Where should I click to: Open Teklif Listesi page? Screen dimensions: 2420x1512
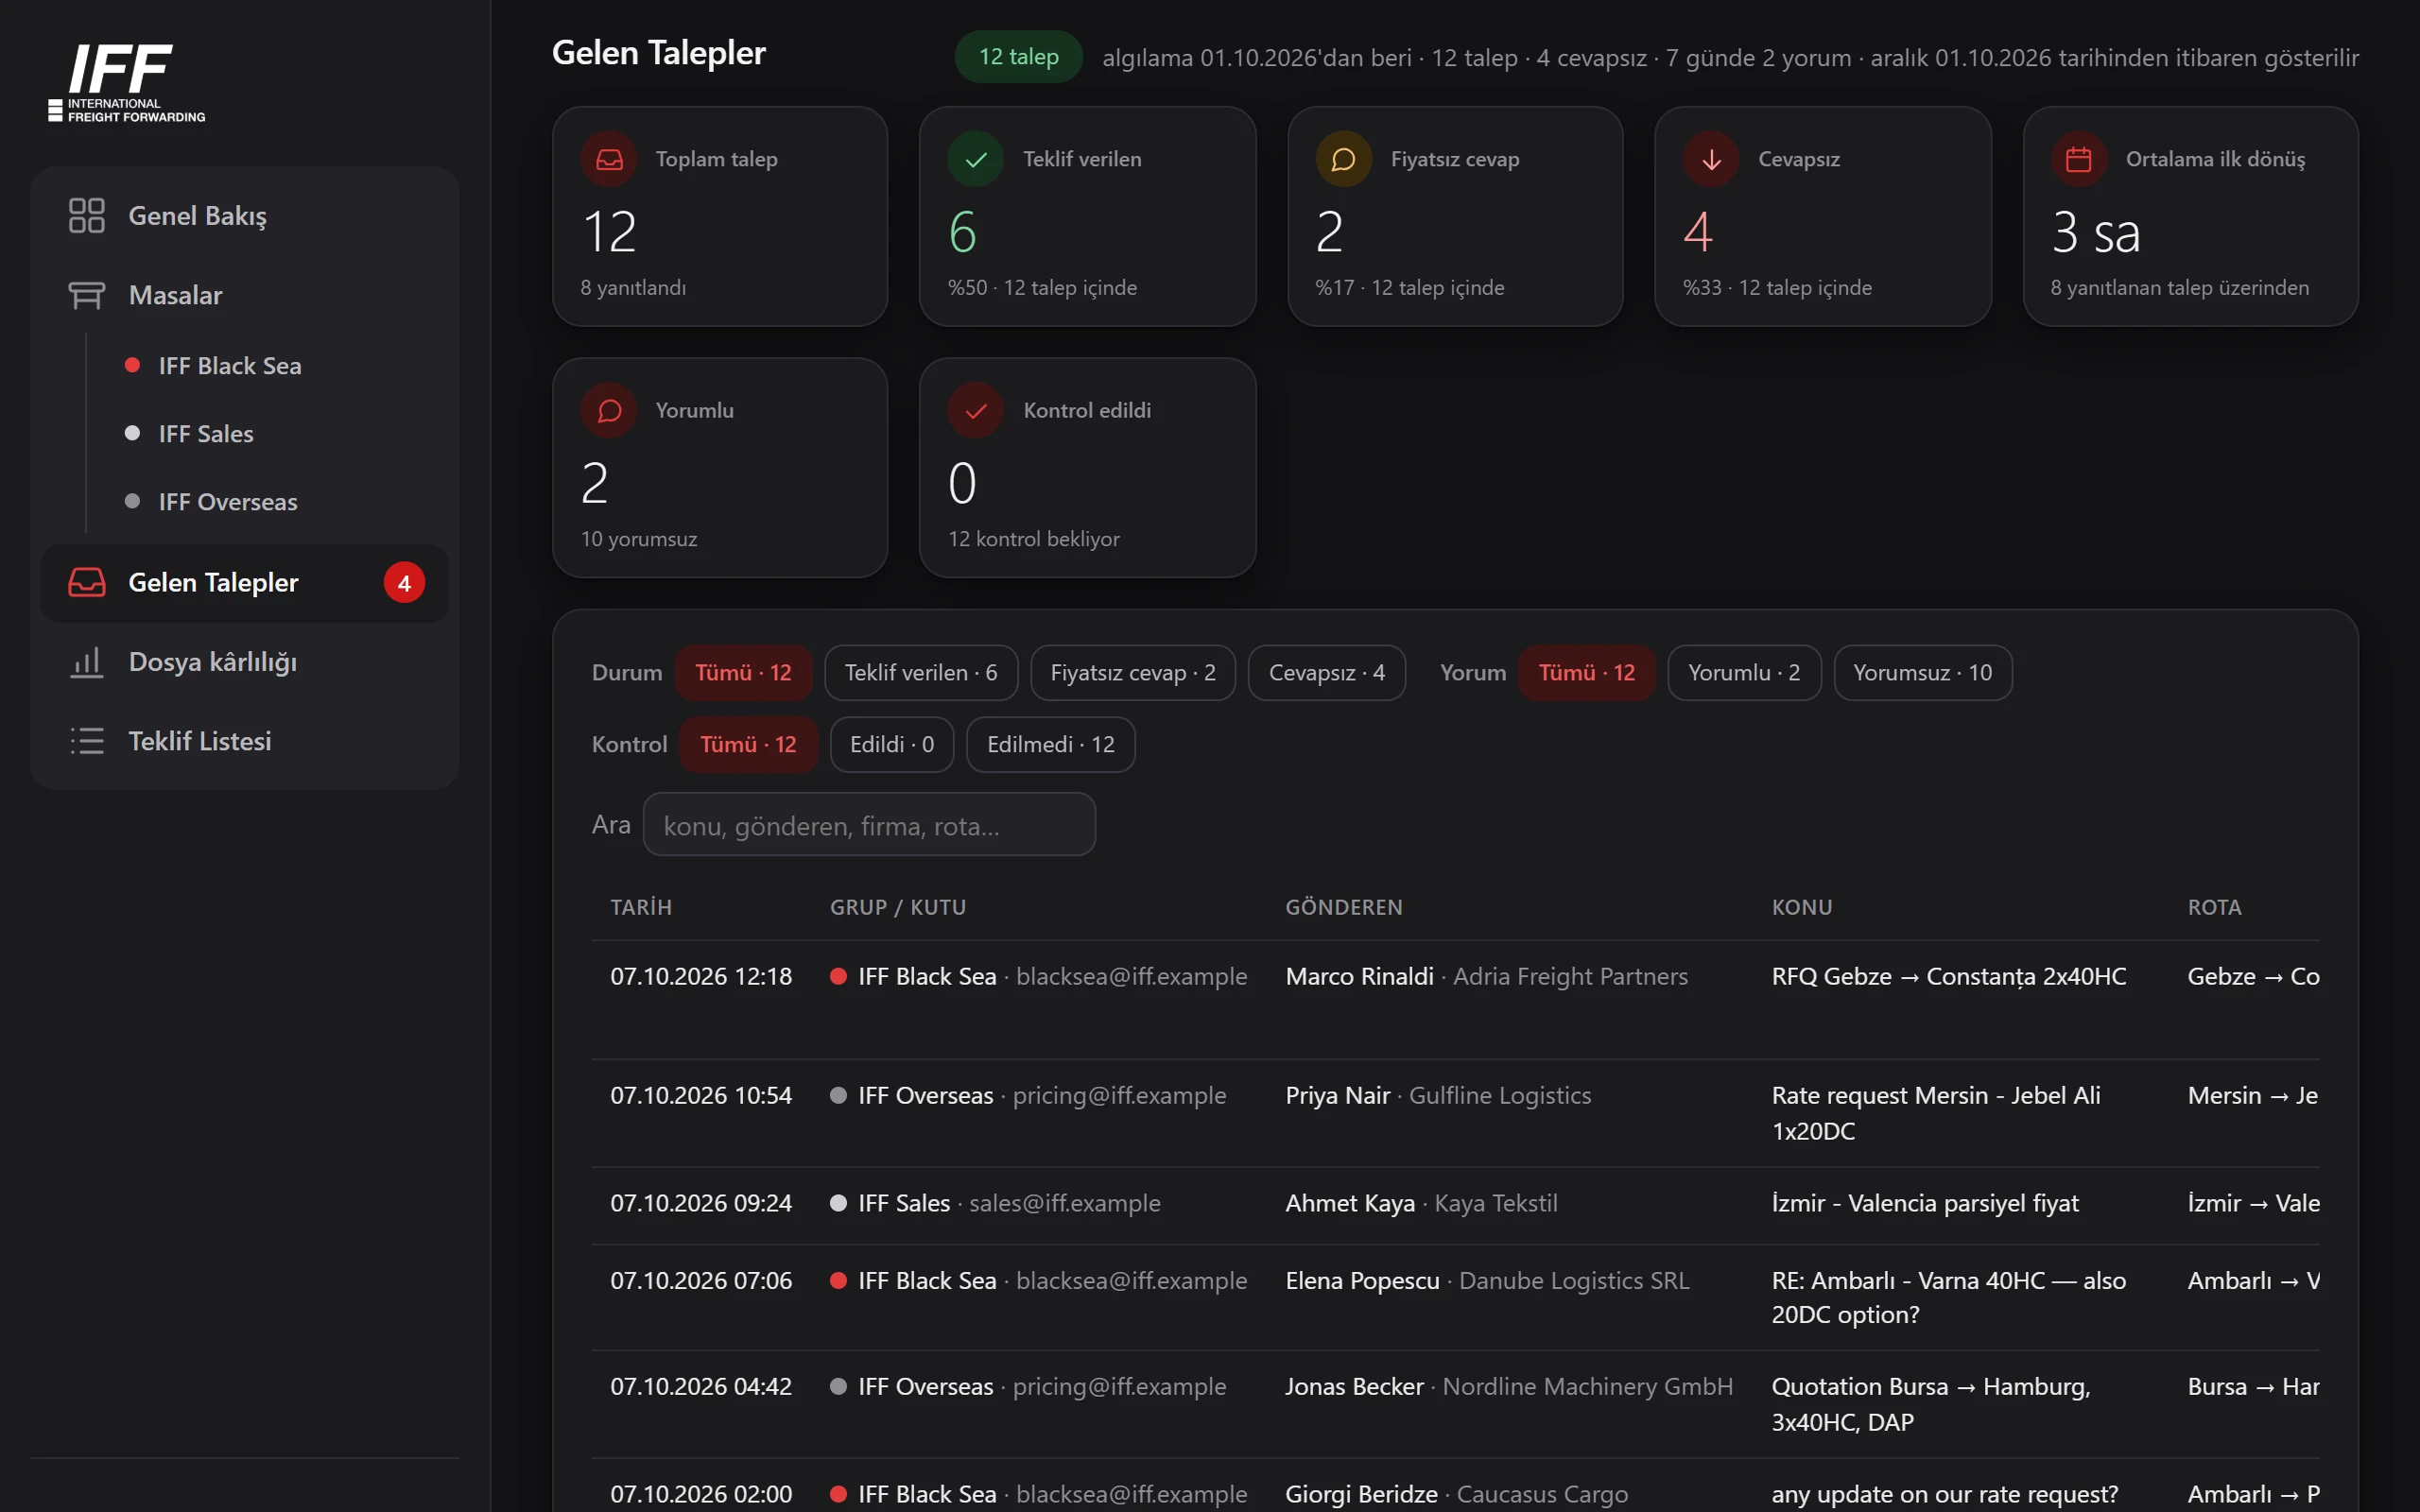[x=244, y=741]
